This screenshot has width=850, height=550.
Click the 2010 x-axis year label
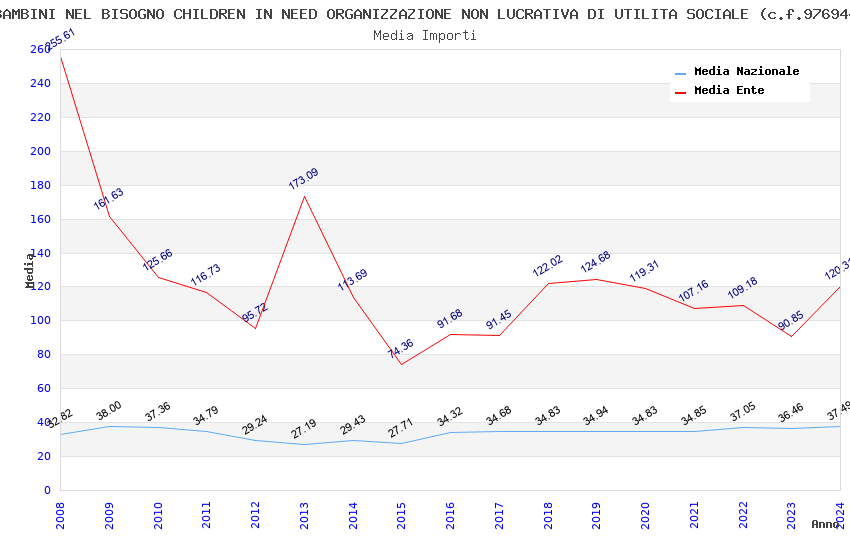[x=158, y=515]
